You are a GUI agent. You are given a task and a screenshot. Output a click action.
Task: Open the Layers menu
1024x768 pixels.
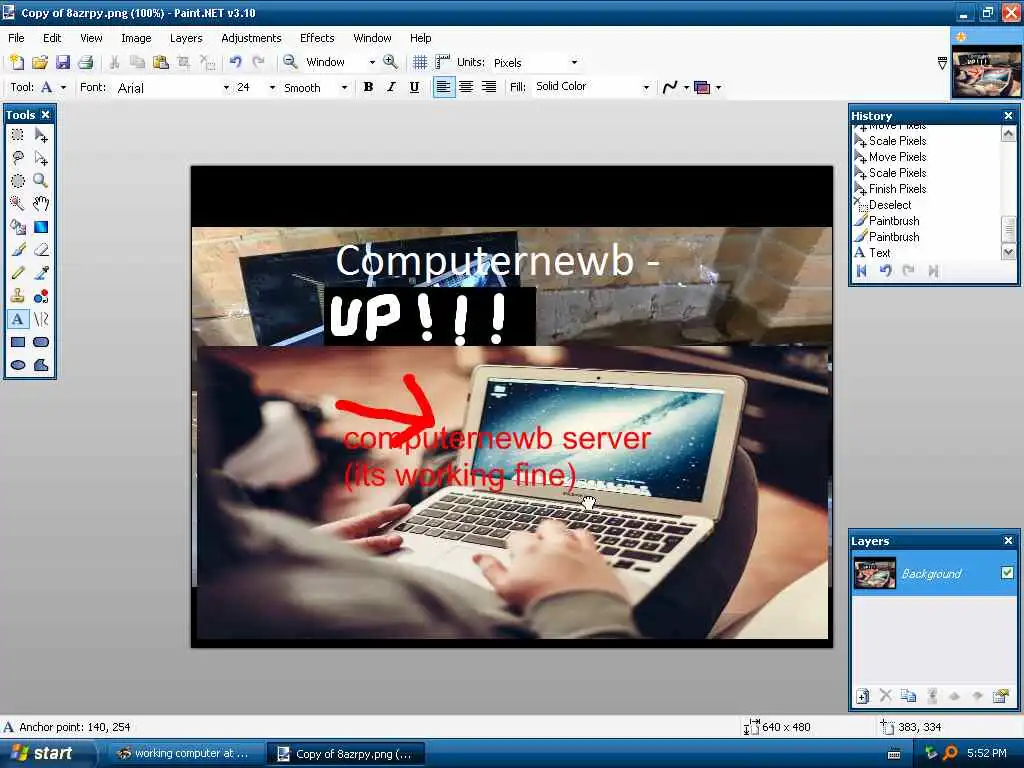(186, 38)
